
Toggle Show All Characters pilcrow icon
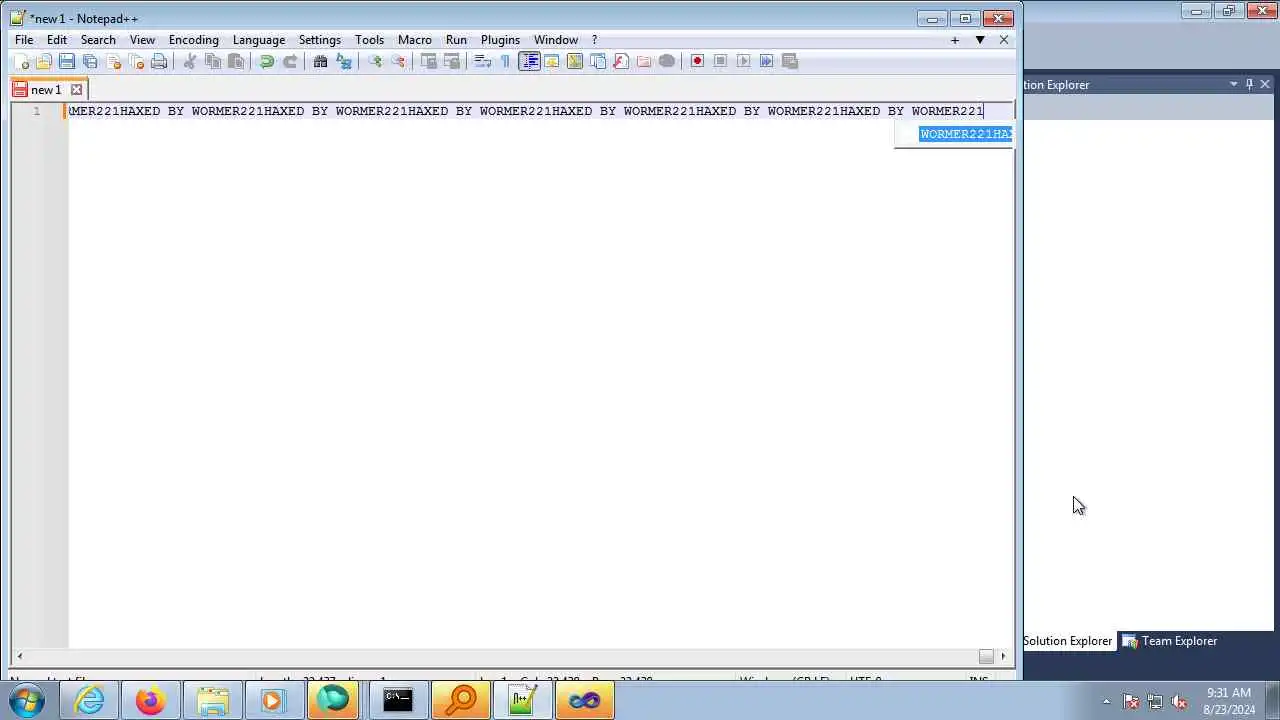pos(506,61)
